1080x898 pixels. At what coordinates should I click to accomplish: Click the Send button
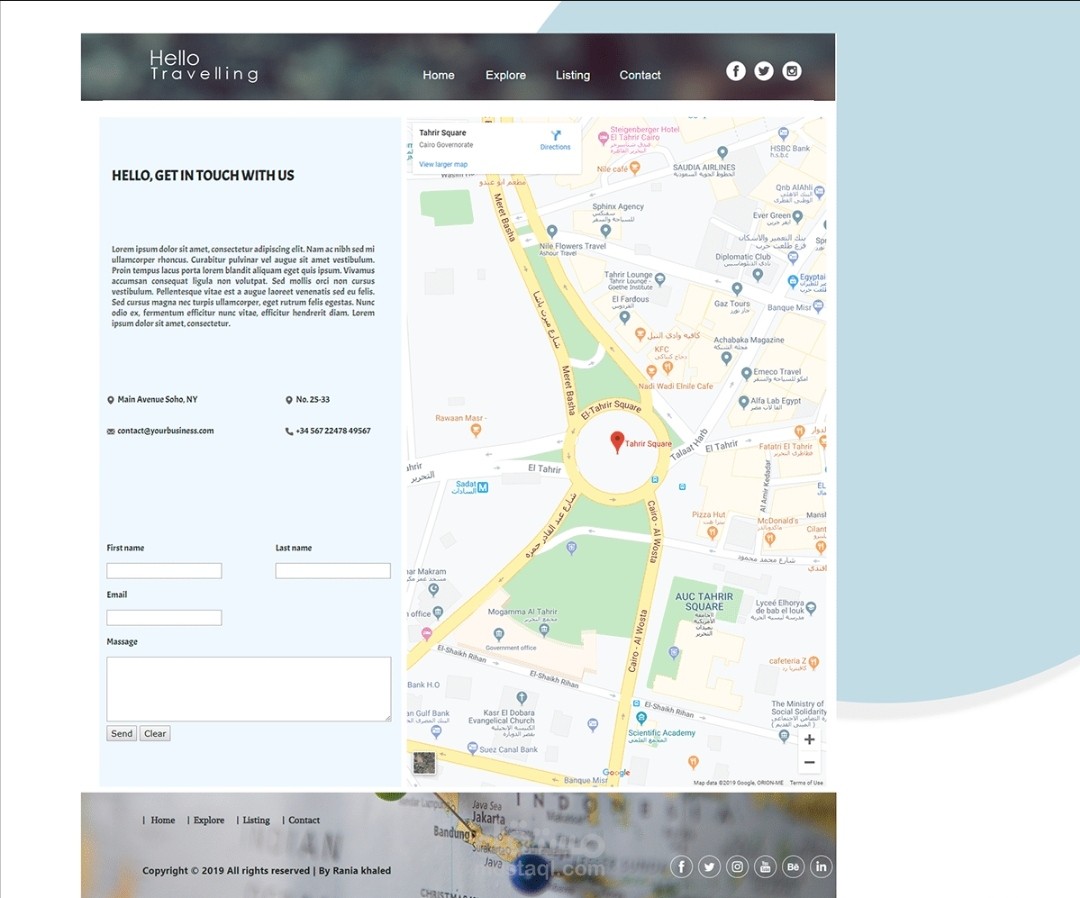122,733
